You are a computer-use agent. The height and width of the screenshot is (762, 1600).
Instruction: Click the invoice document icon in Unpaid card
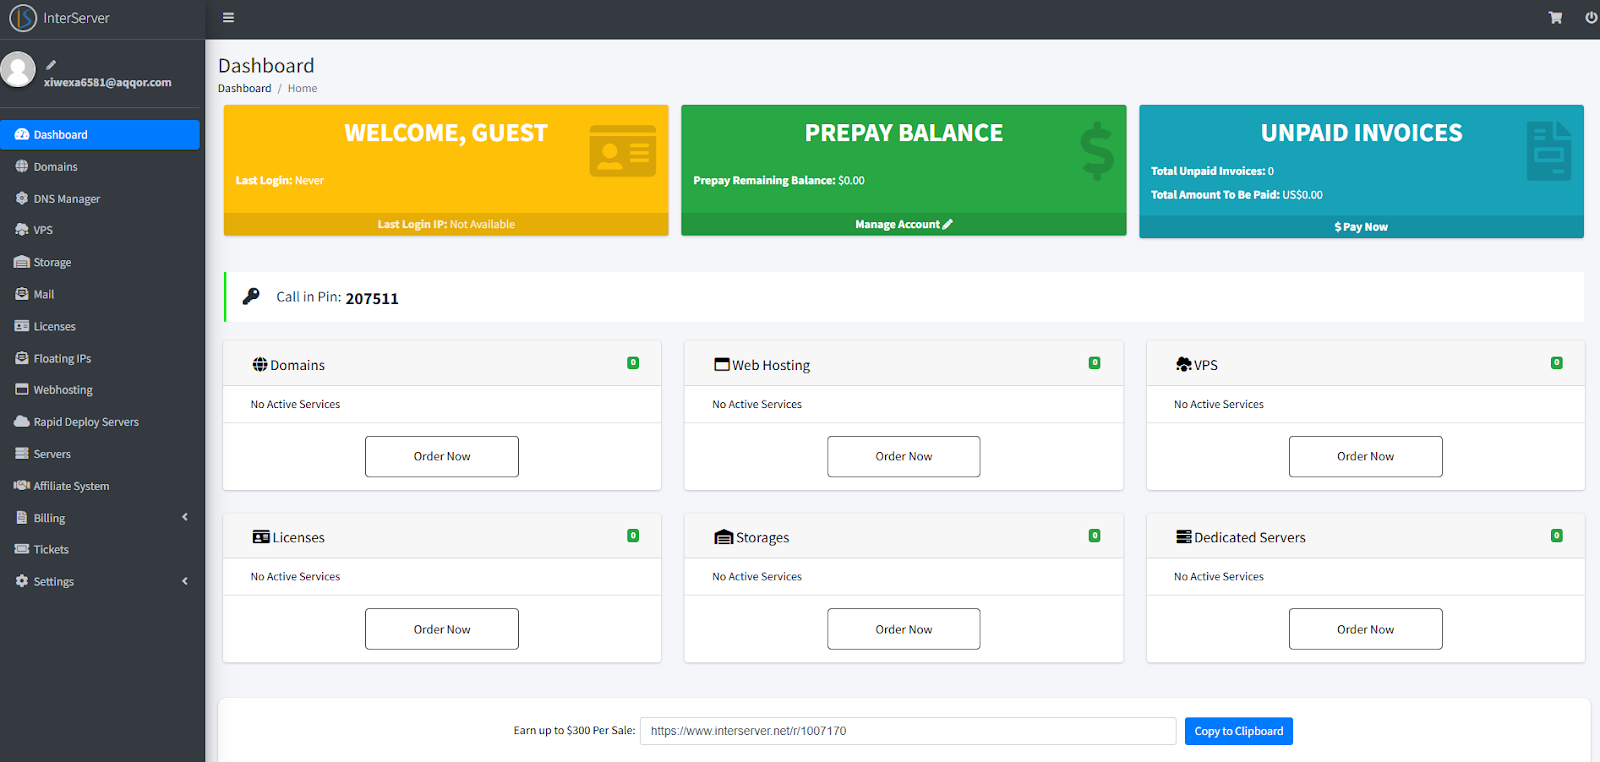coord(1549,151)
